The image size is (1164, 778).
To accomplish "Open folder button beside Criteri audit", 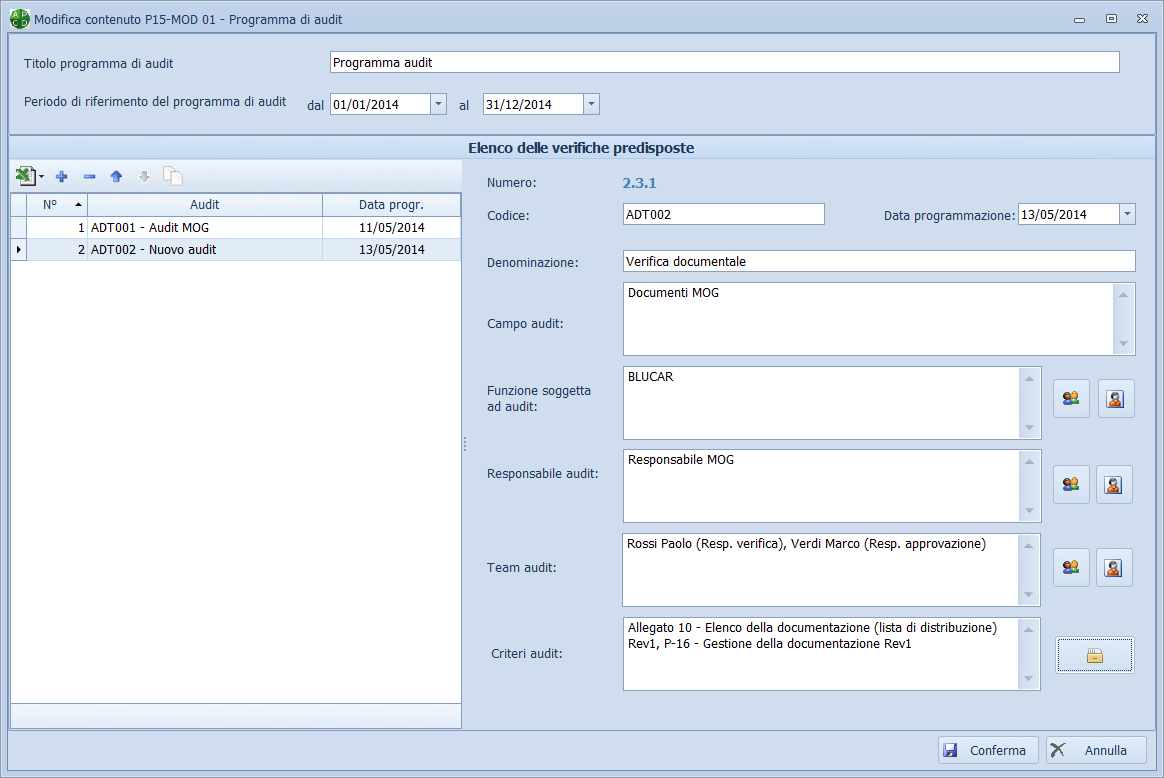I will 1095,656.
